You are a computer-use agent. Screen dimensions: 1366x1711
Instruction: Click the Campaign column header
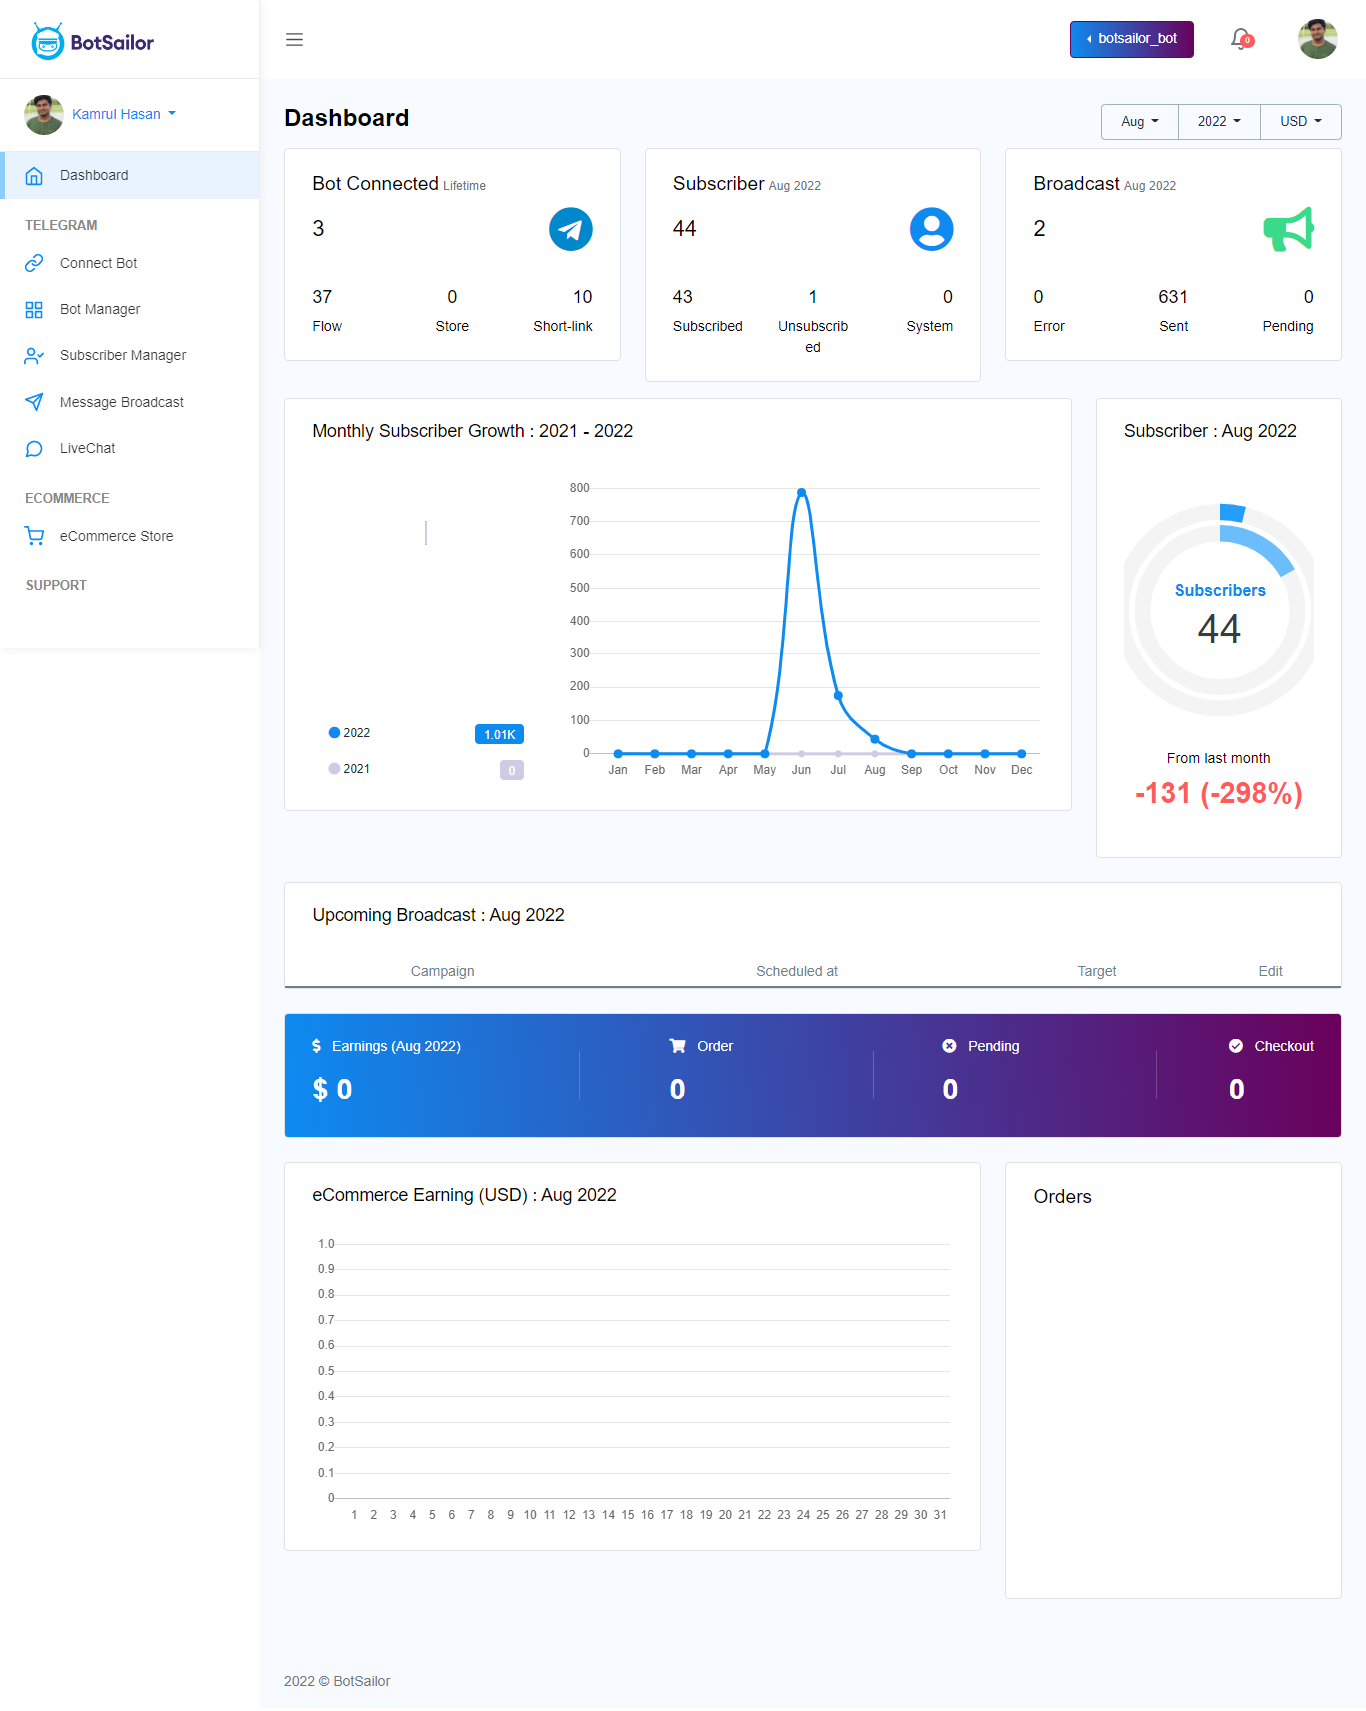[442, 971]
